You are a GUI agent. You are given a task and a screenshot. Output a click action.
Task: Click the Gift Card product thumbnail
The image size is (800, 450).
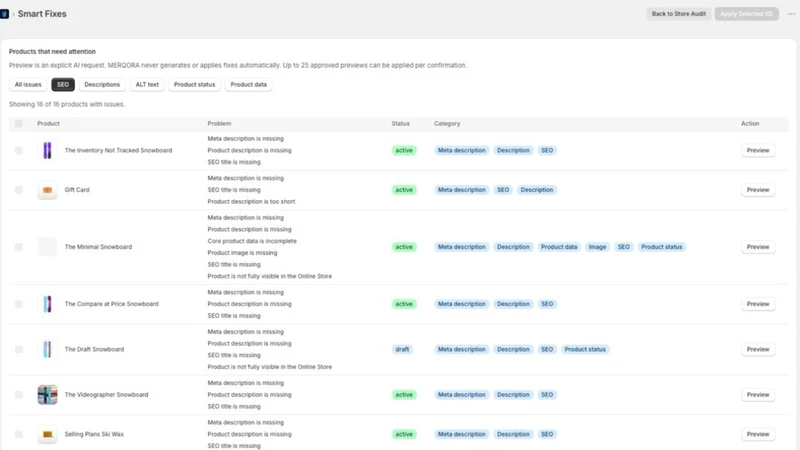47,190
